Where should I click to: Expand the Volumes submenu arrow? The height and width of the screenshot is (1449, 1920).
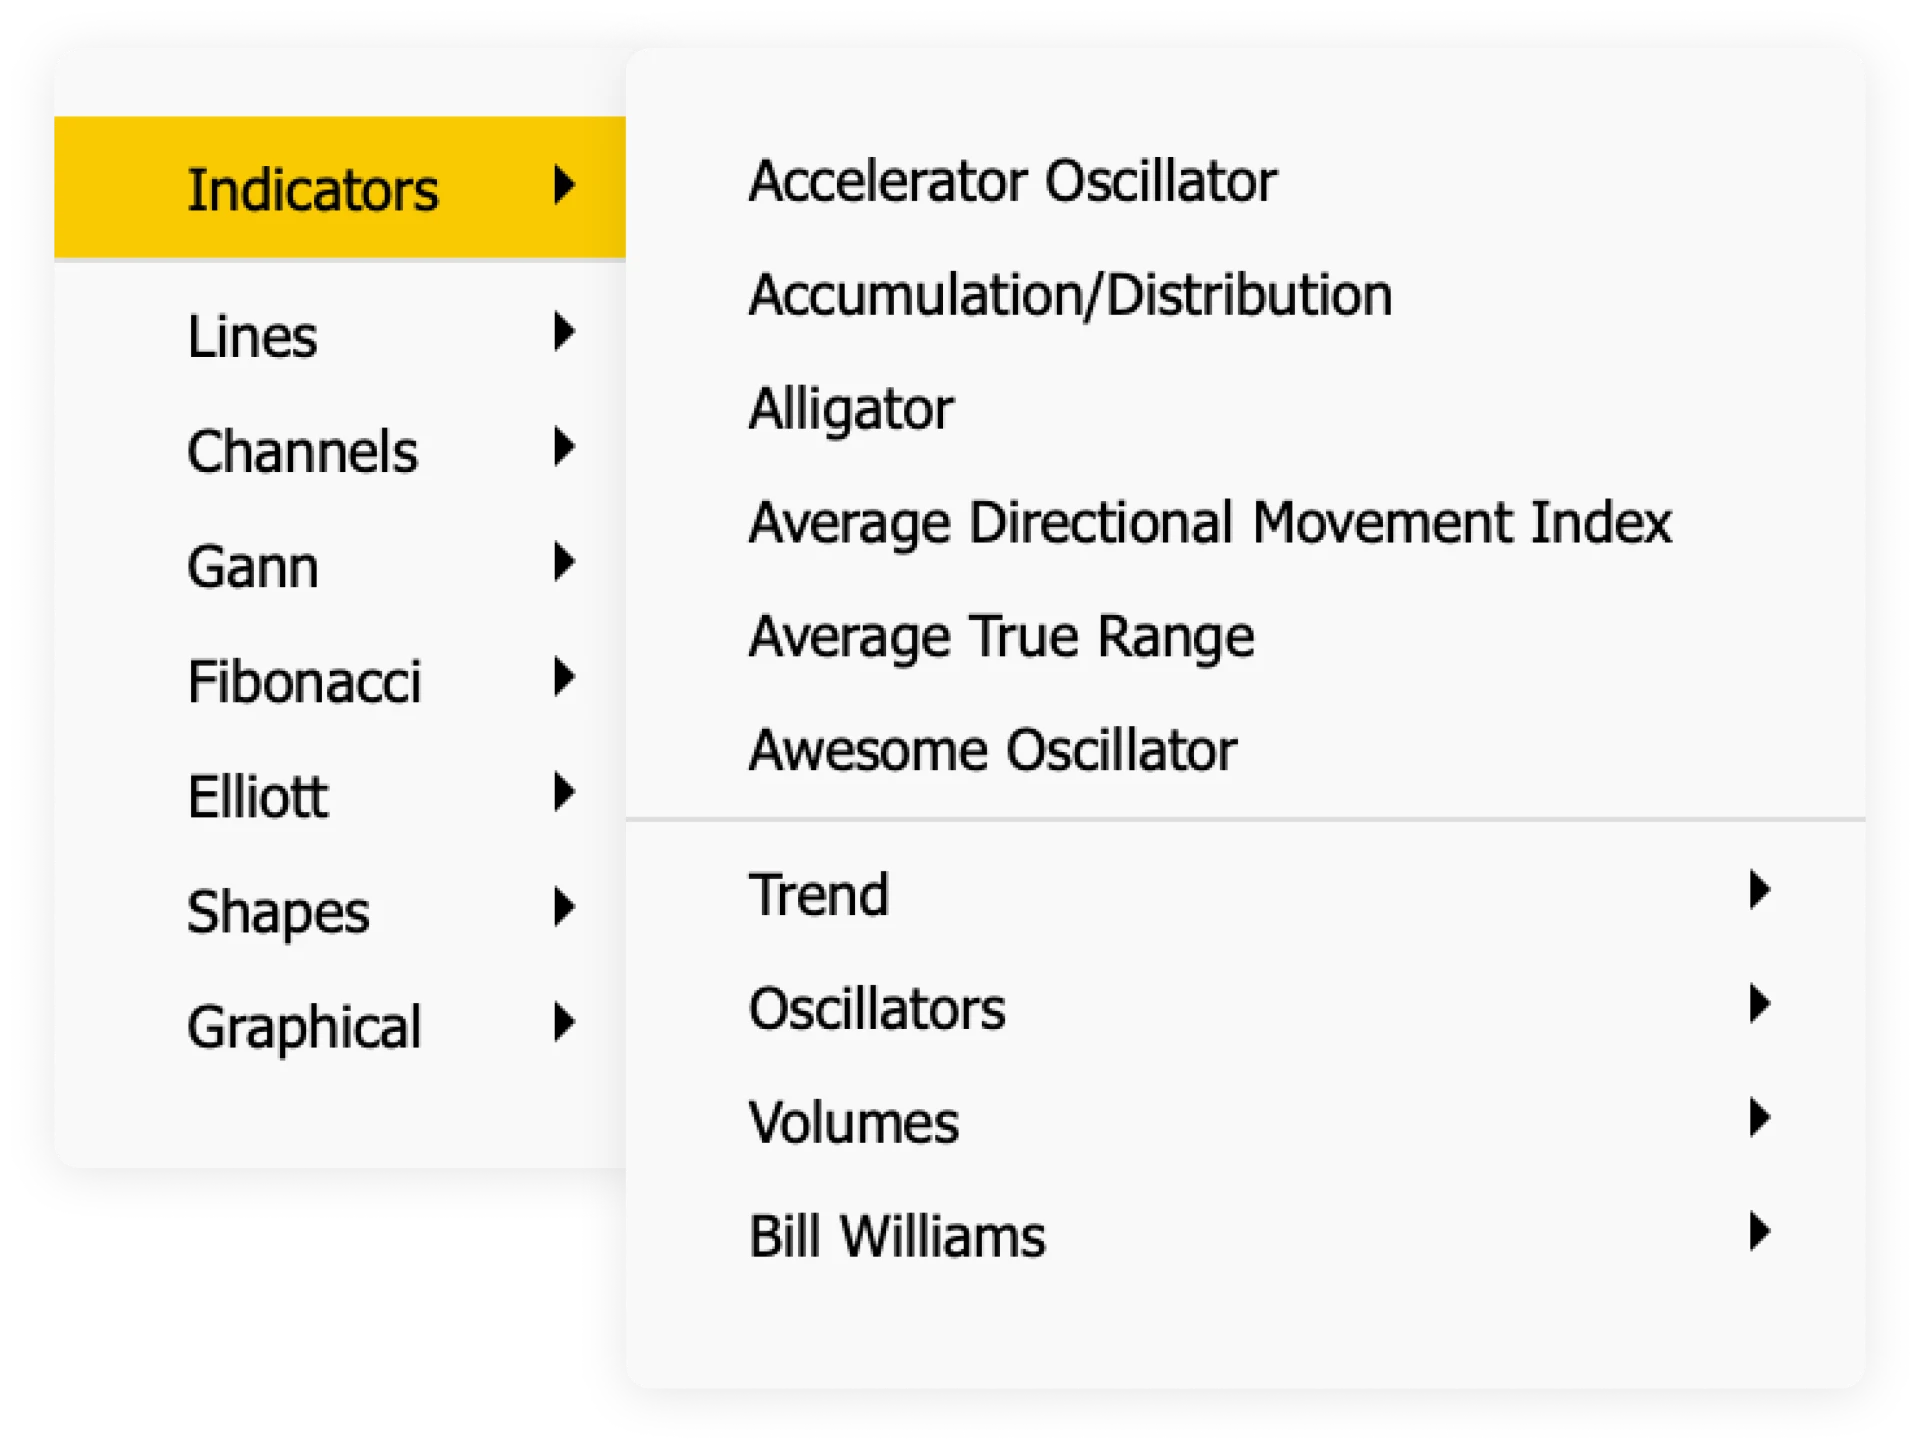click(1759, 1118)
